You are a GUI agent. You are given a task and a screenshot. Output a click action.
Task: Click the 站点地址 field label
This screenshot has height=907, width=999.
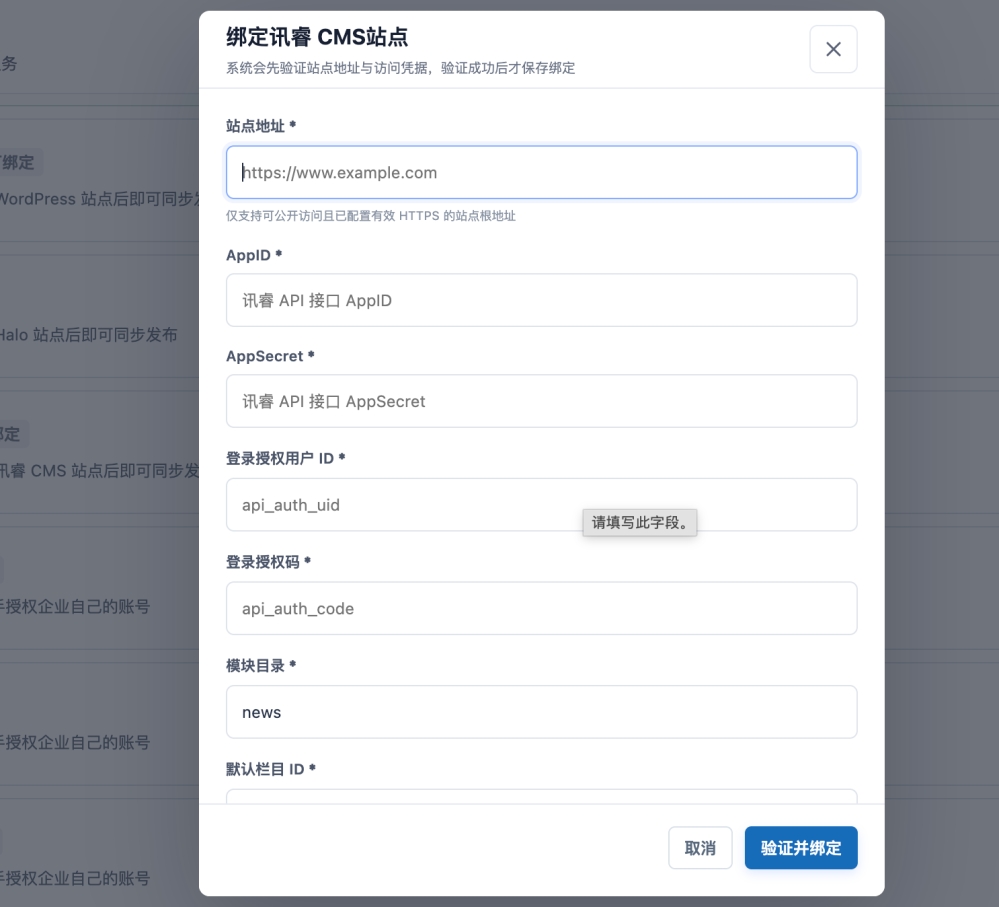(x=261, y=125)
